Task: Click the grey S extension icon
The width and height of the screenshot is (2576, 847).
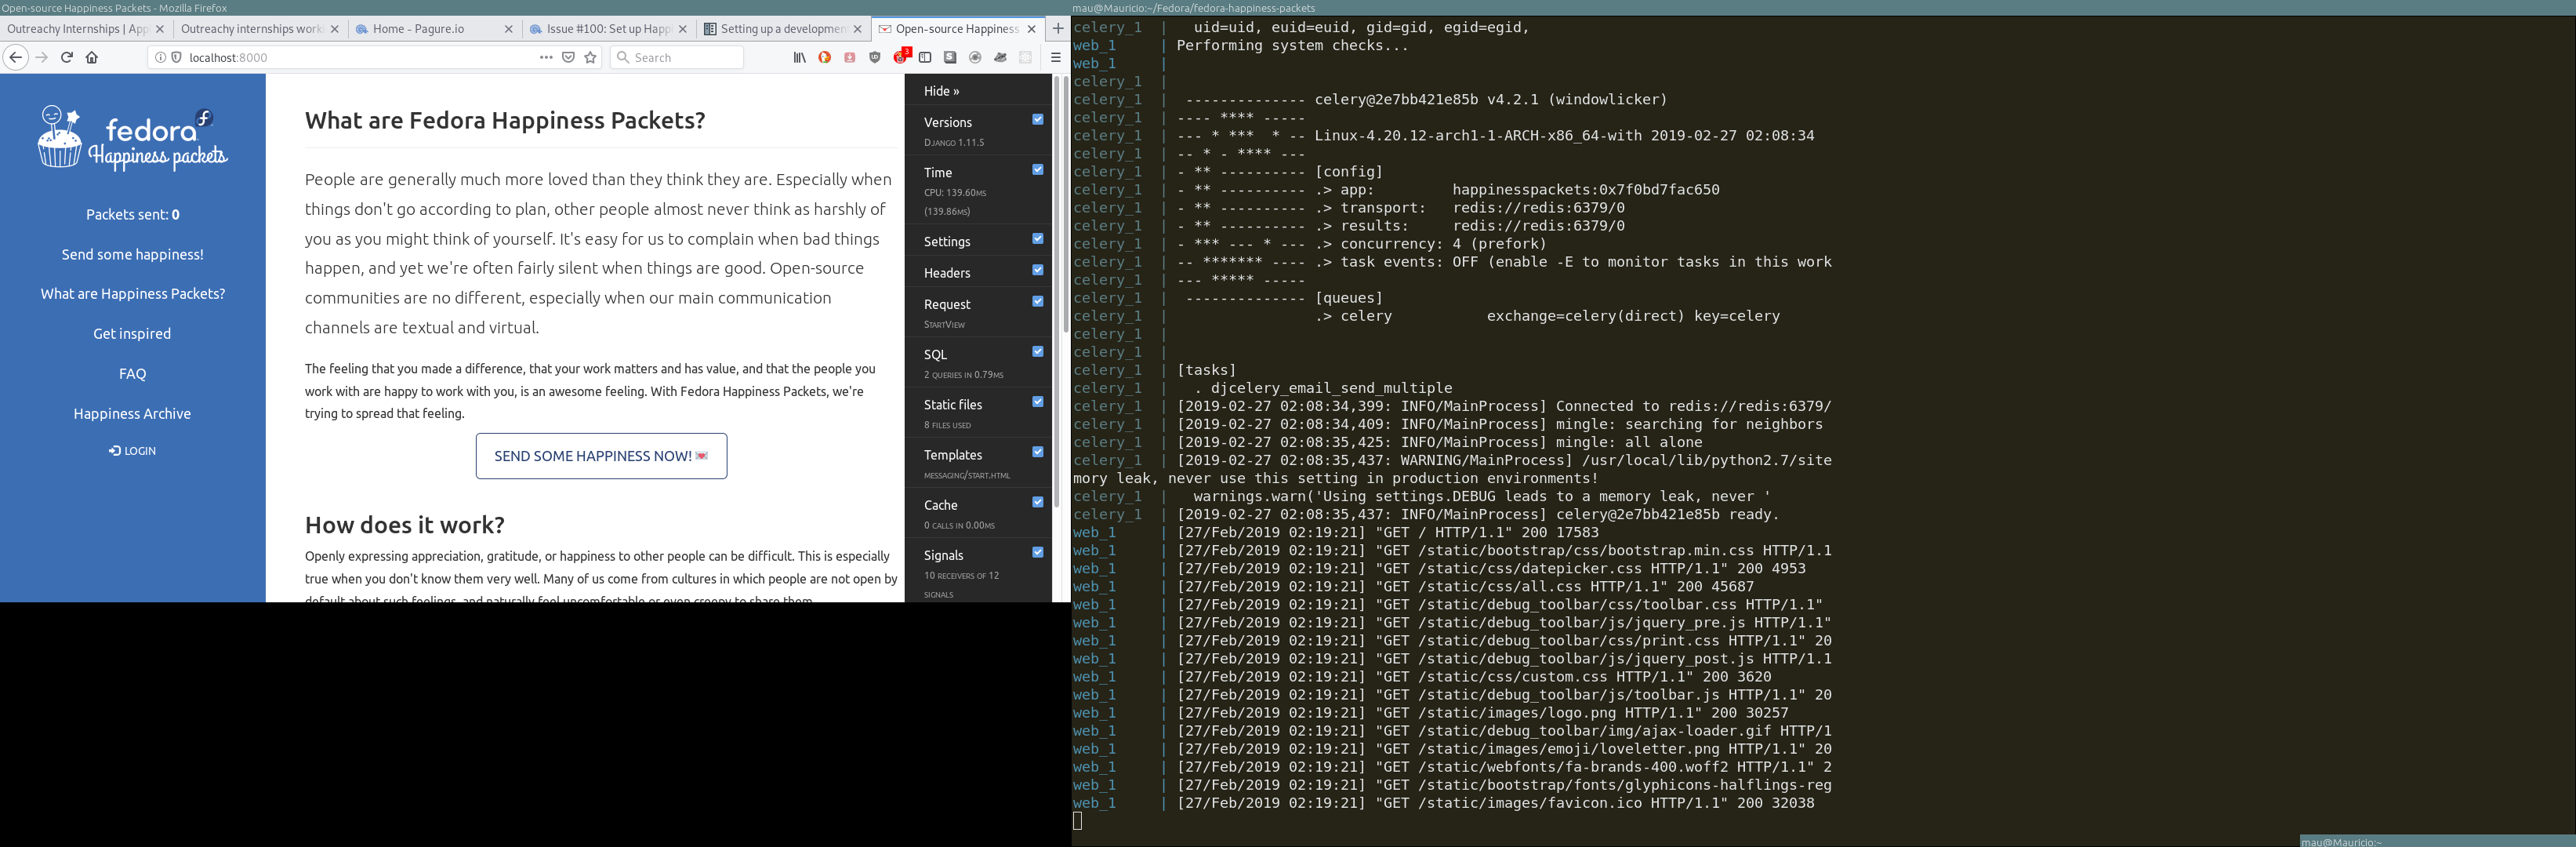Action: 950,58
